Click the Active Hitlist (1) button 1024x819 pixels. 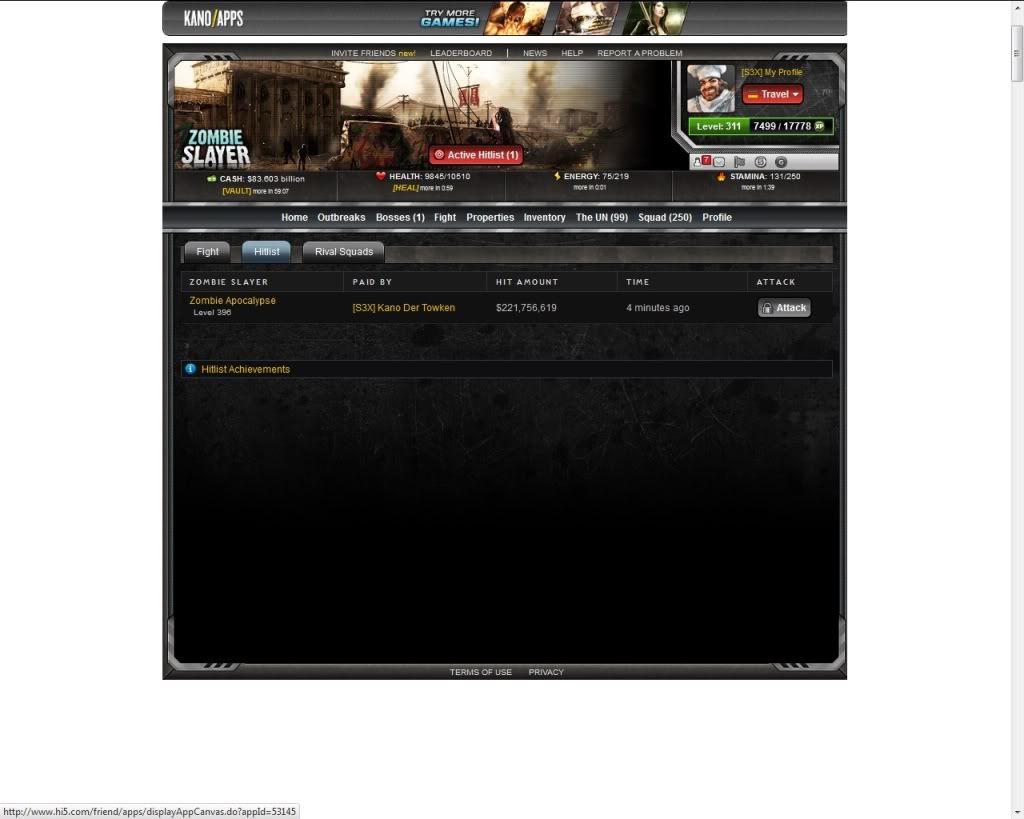click(476, 155)
